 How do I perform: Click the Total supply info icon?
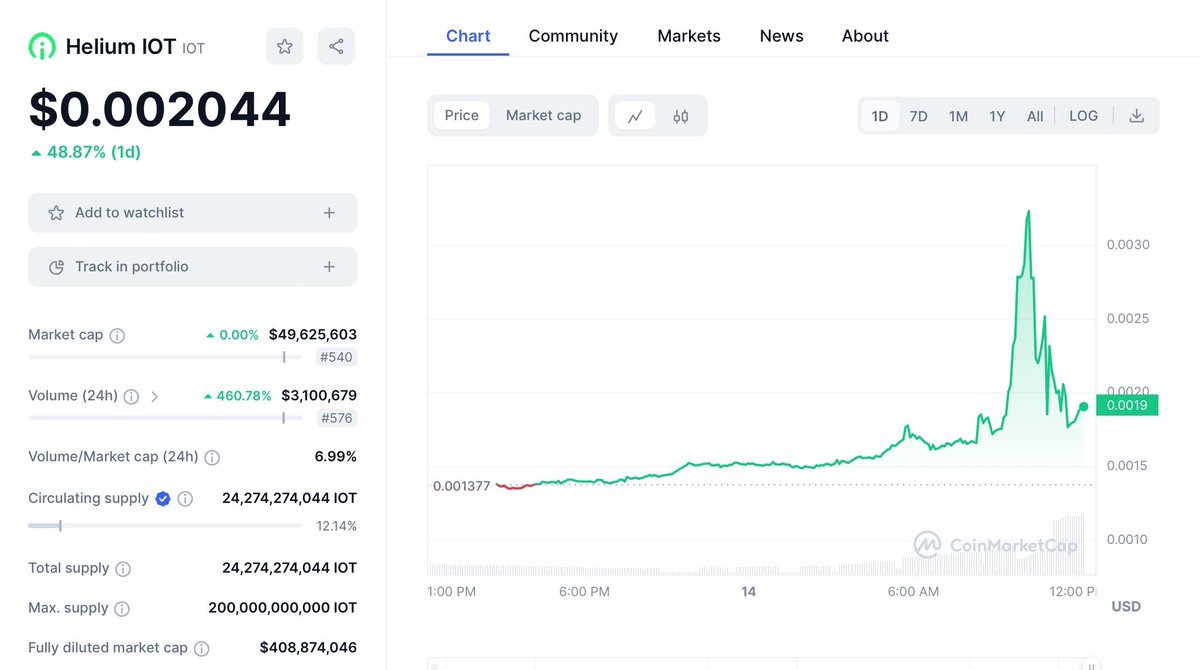123,569
